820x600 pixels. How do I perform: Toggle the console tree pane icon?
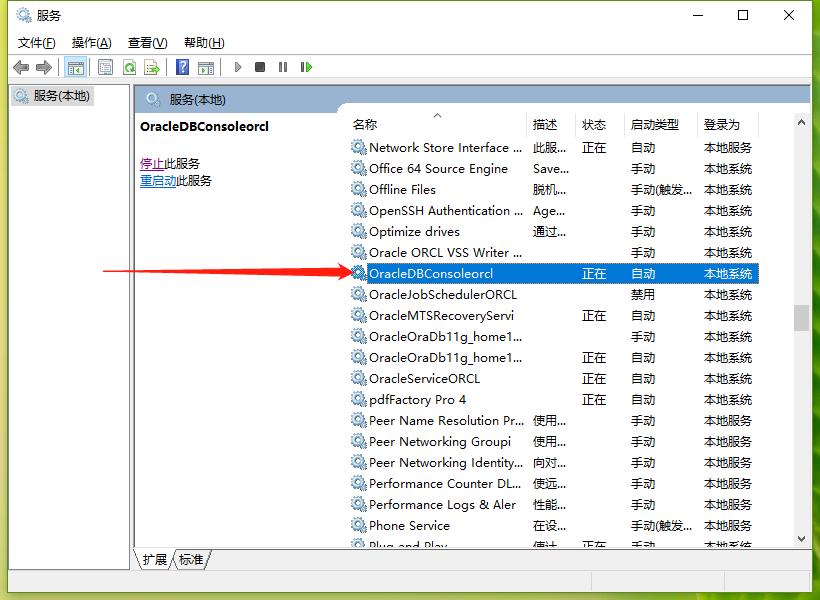click(75, 66)
